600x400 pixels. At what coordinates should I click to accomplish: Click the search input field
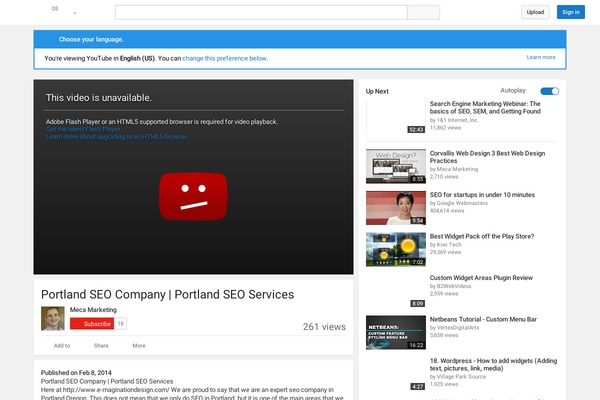tap(261, 12)
